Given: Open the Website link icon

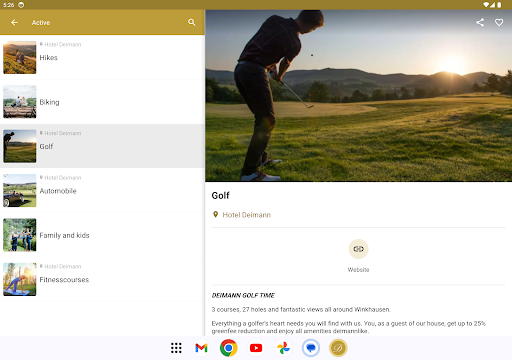Looking at the screenshot, I should (358, 249).
